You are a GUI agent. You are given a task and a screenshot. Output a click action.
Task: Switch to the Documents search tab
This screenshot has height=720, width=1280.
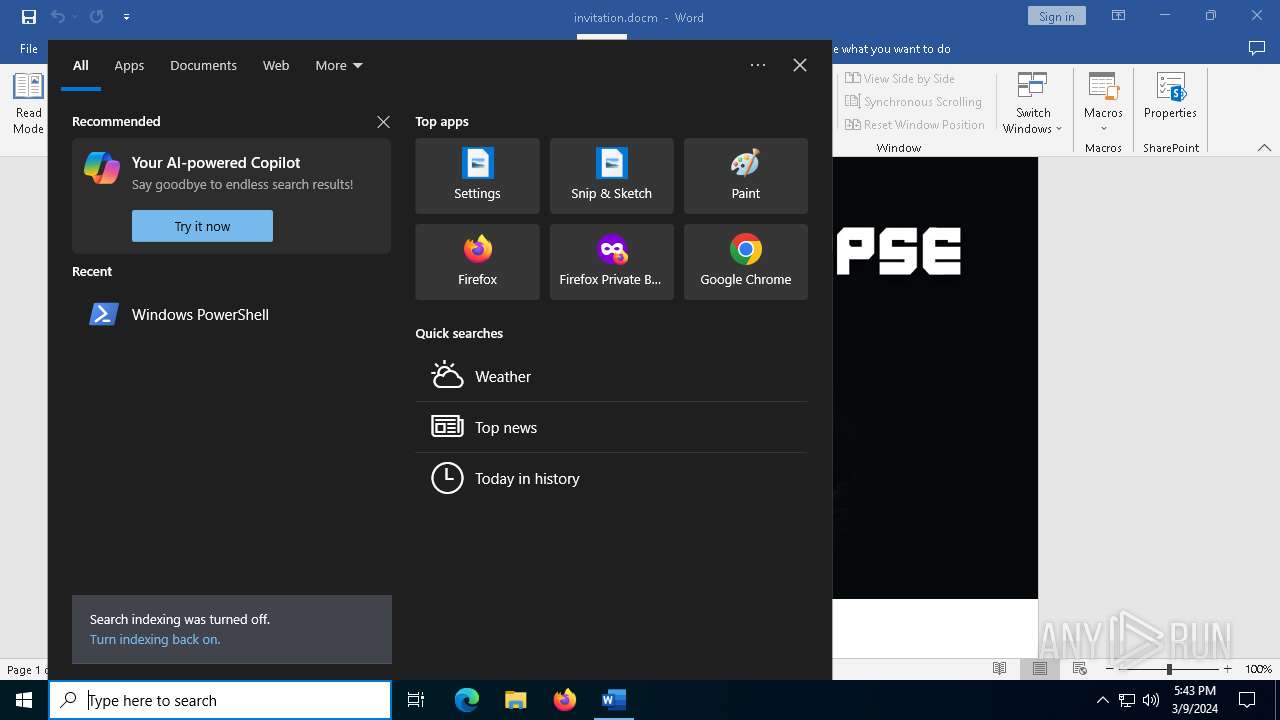pos(203,65)
